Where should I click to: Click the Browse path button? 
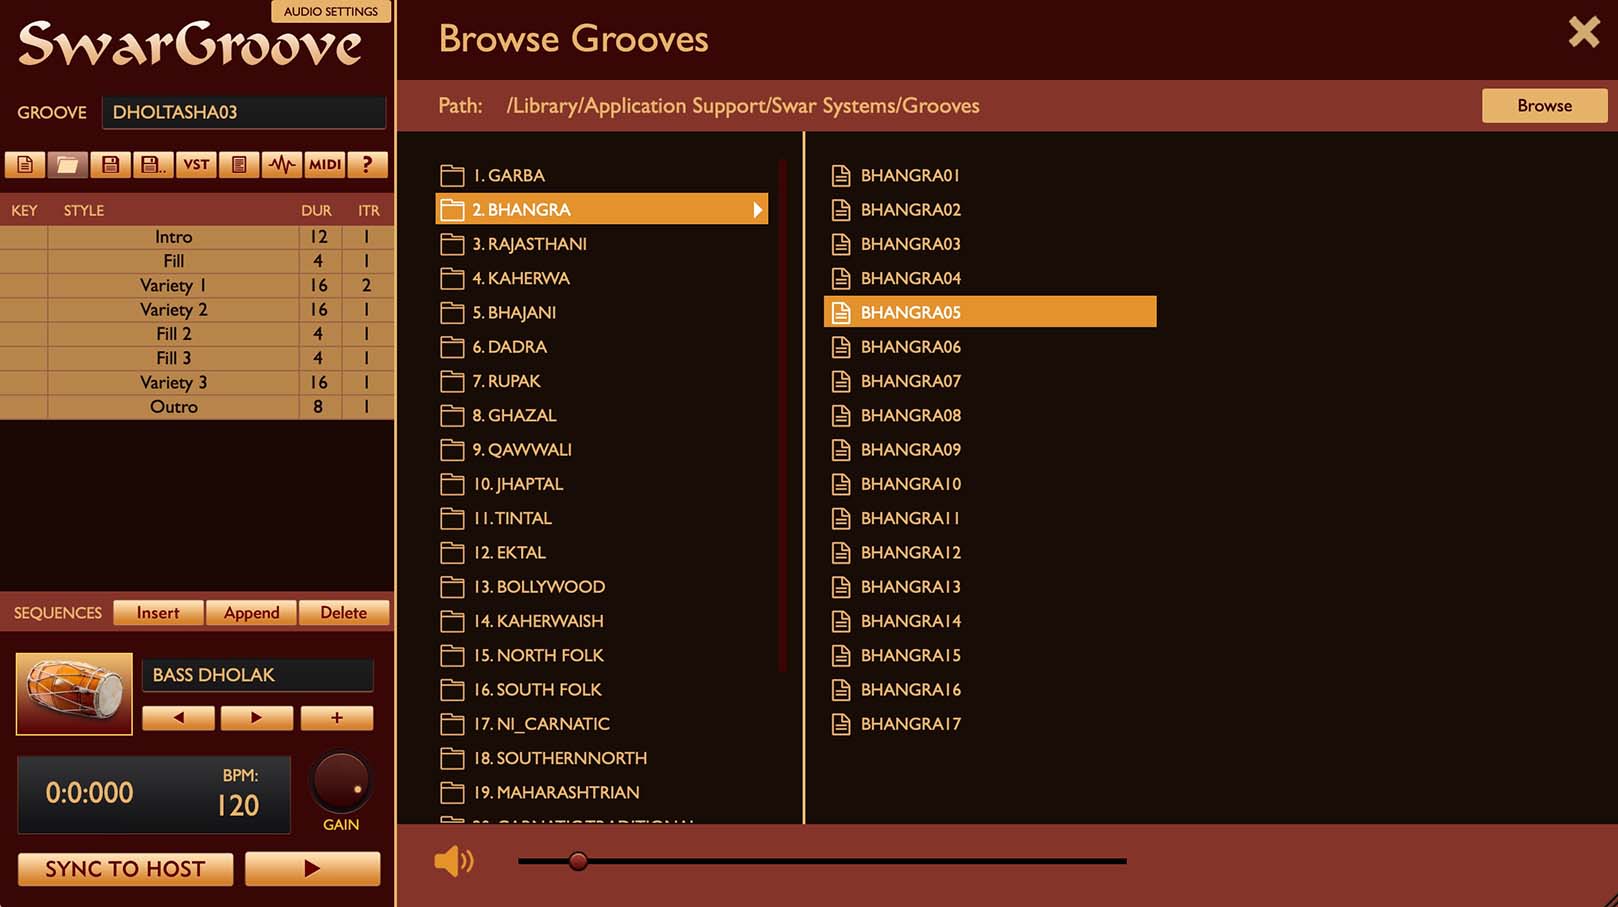coord(1543,106)
